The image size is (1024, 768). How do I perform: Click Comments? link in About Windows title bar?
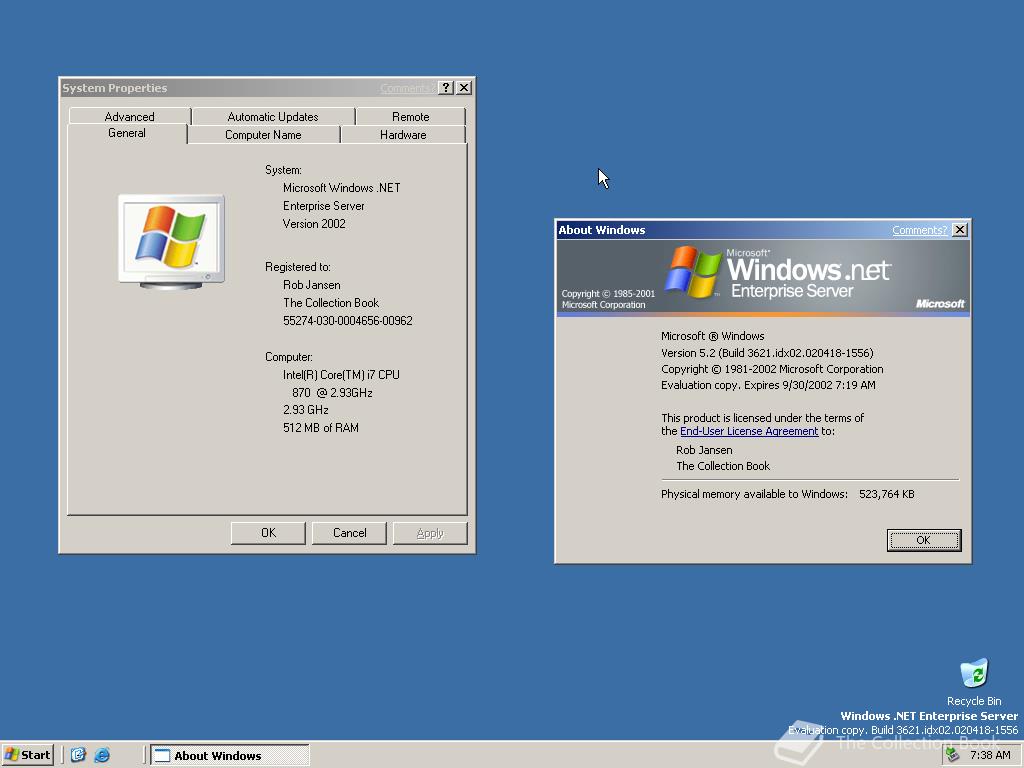point(920,230)
